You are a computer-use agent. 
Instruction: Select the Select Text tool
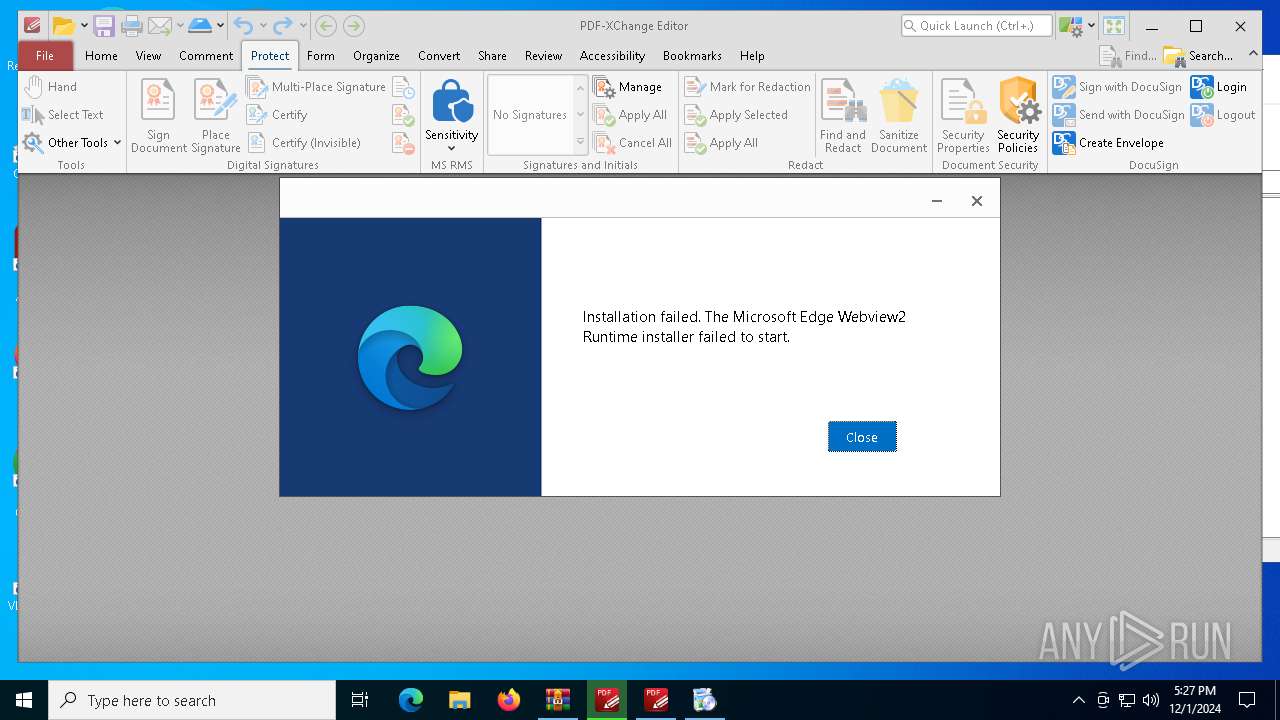64,115
